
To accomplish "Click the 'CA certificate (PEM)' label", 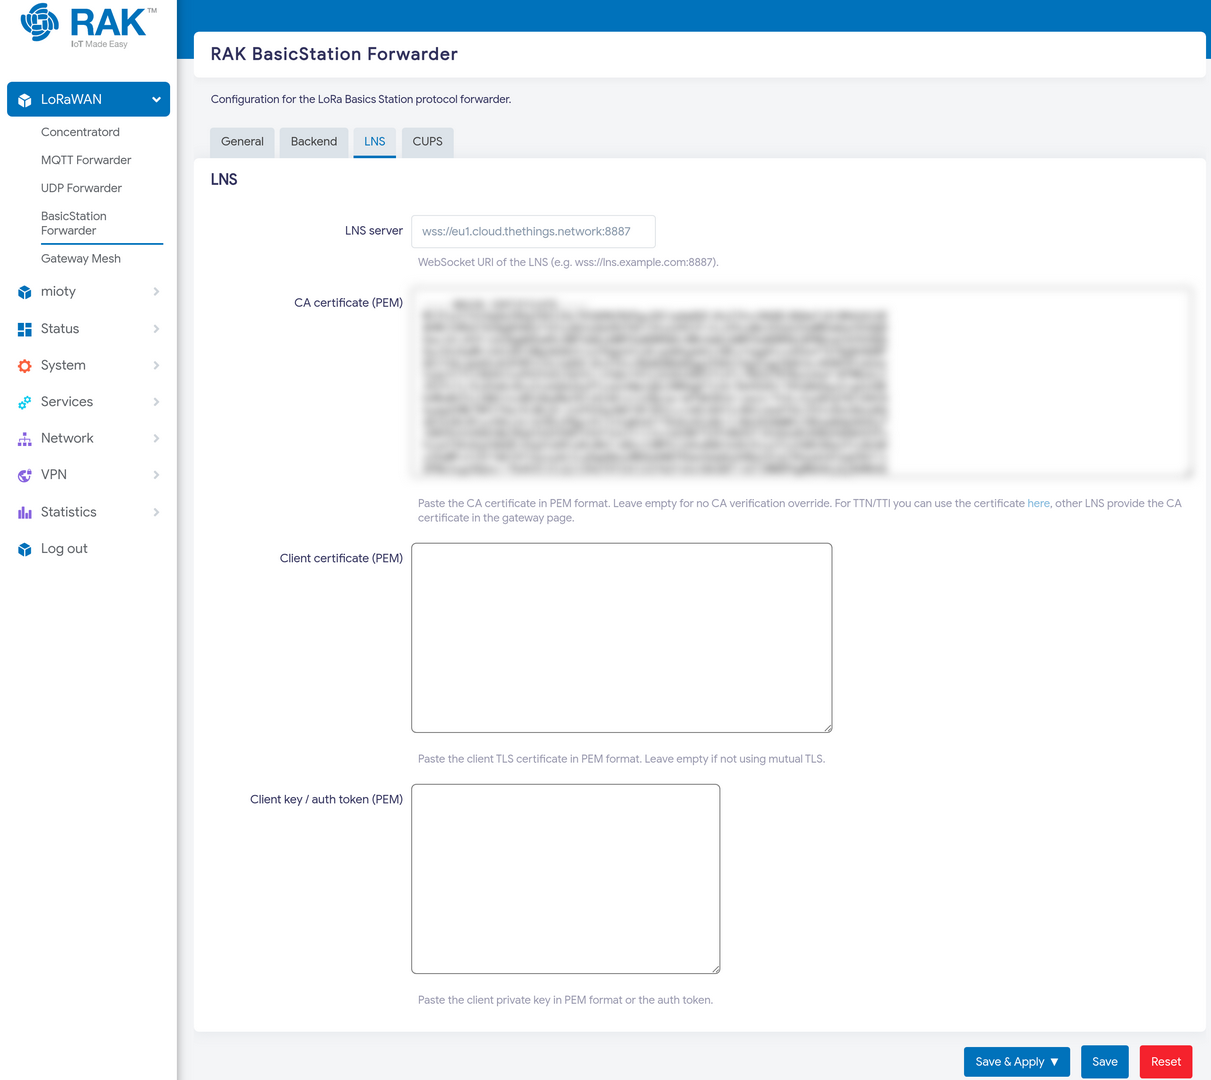I will coord(349,303).
